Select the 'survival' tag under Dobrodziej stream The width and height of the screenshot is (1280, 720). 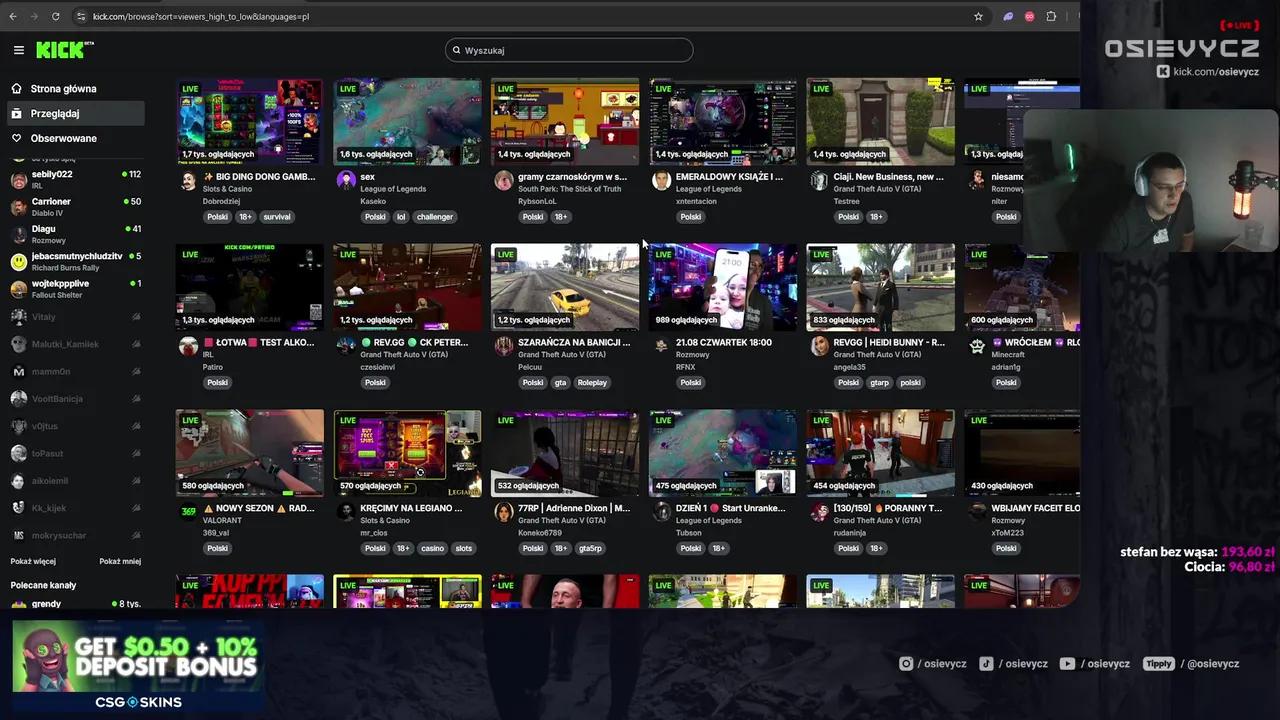pos(276,217)
